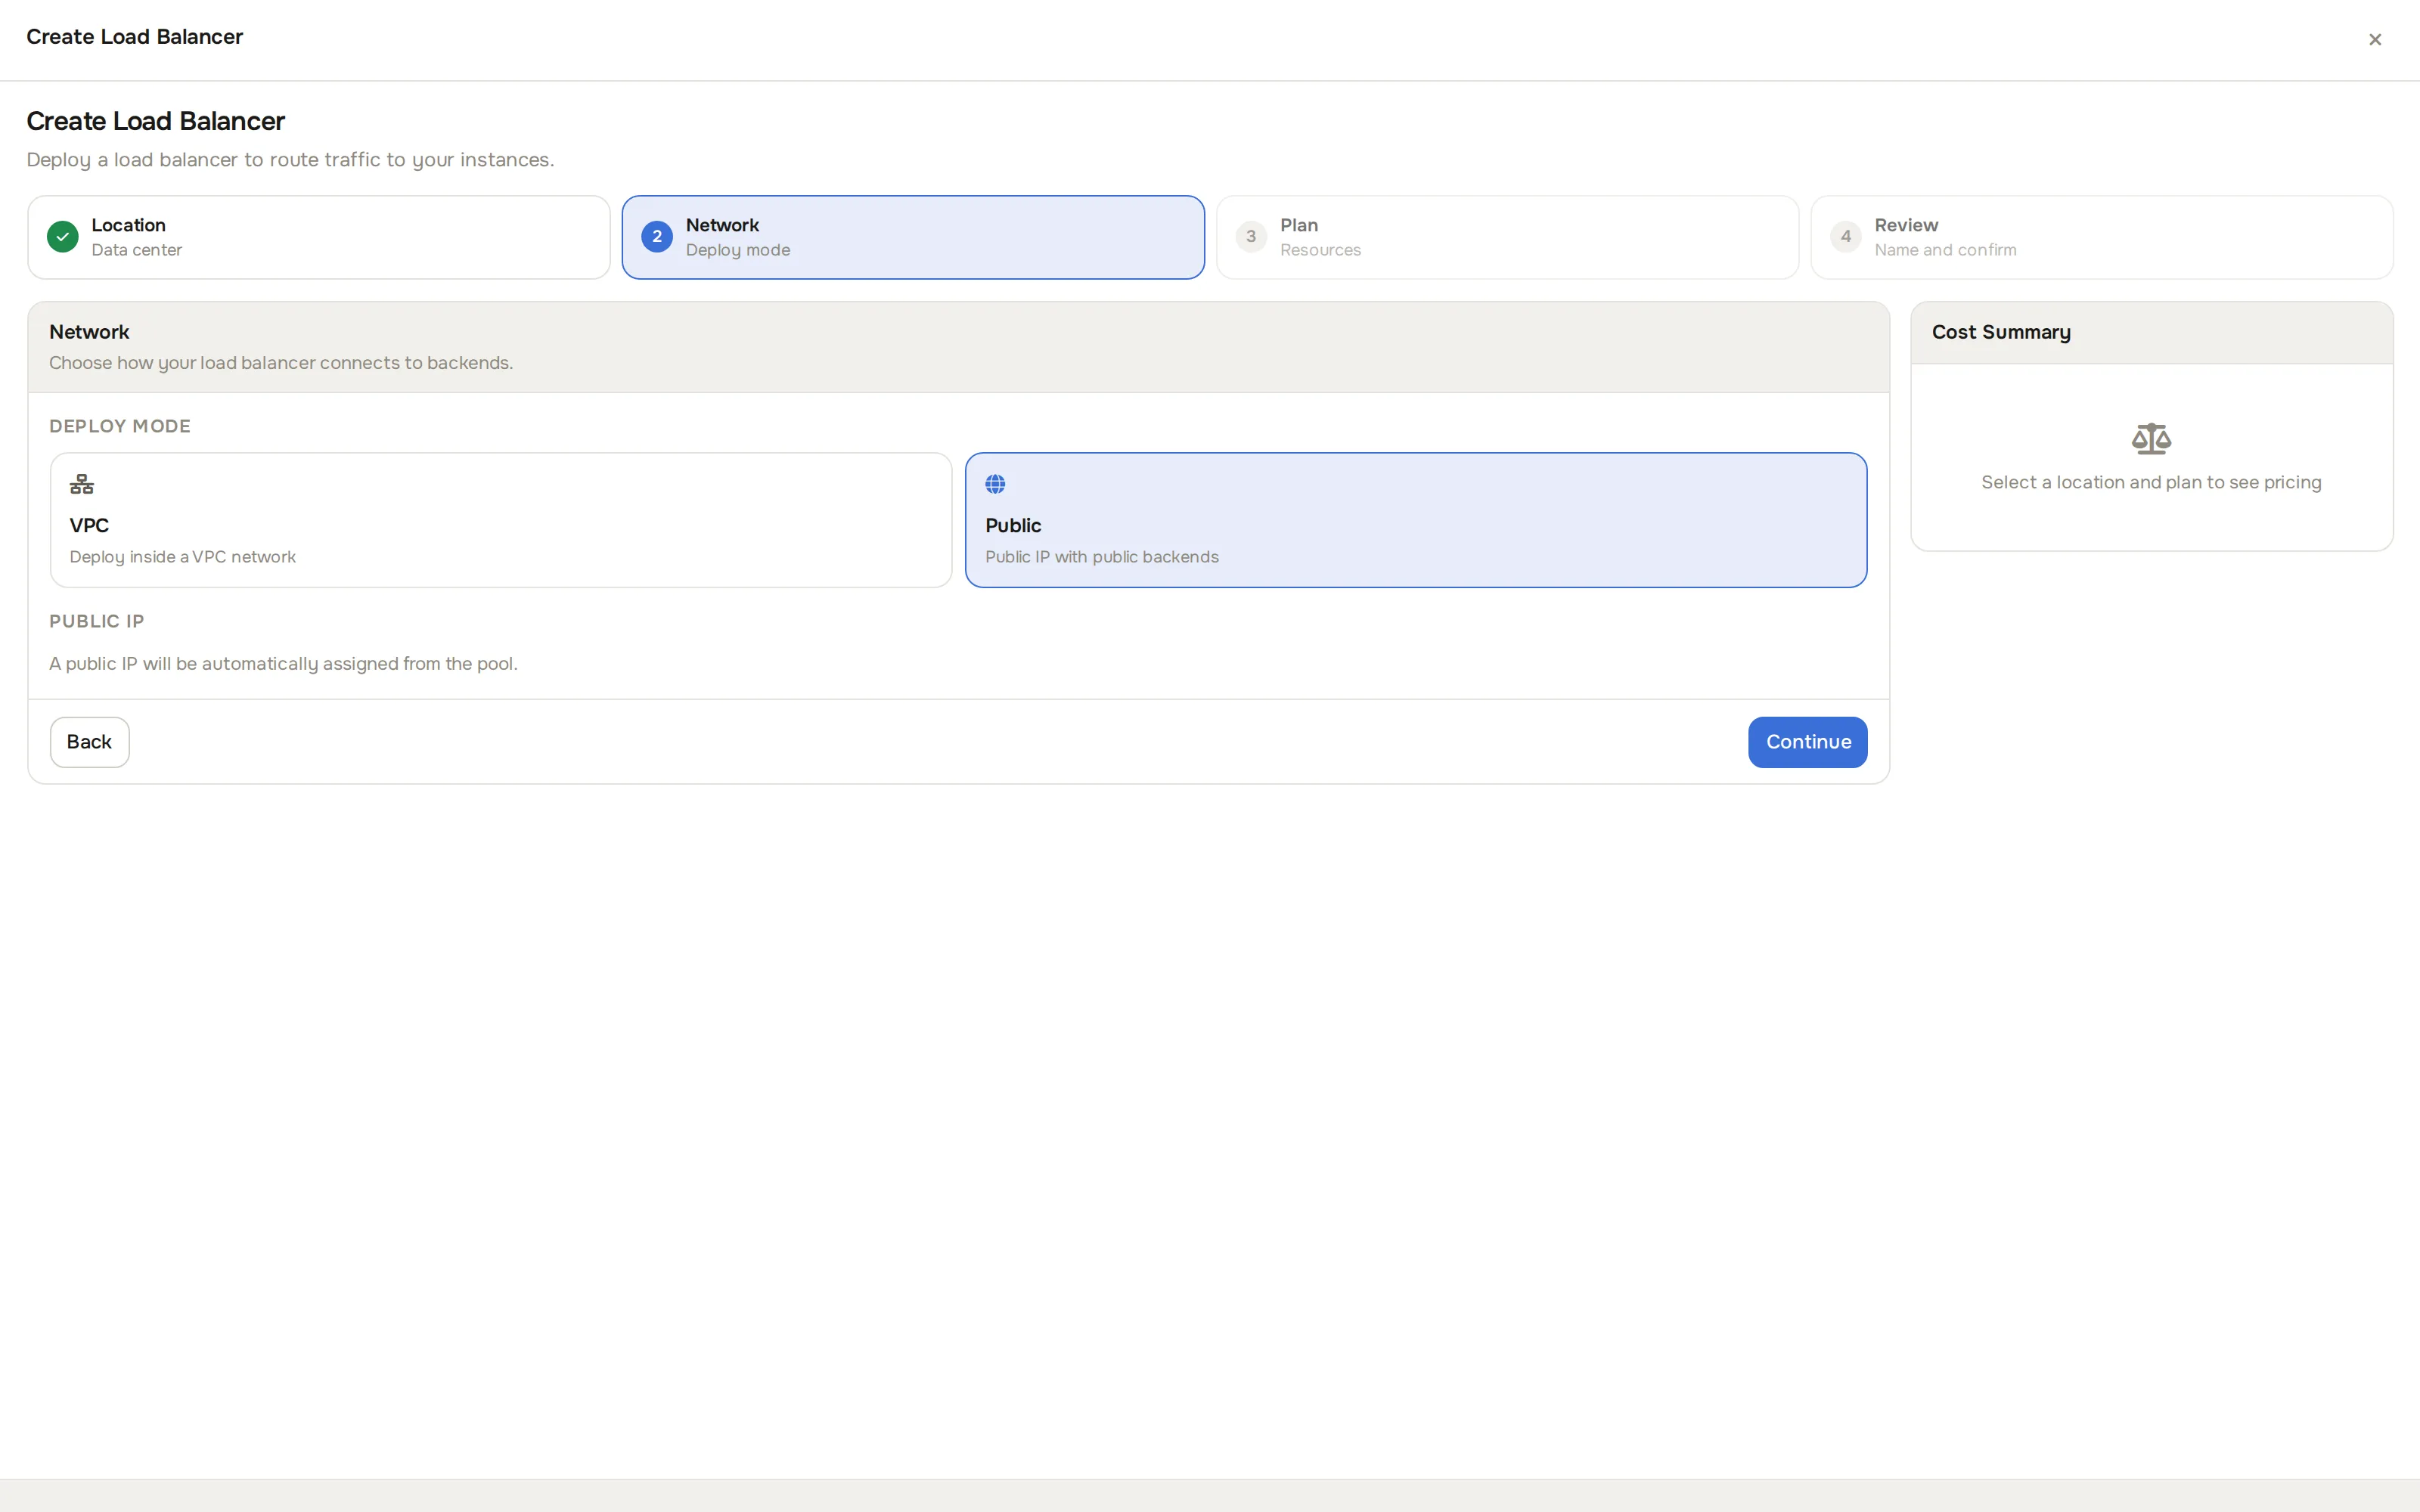Click 'Public IP with public backends' description
The width and height of the screenshot is (2420, 1512).
pyautogui.click(x=1102, y=557)
